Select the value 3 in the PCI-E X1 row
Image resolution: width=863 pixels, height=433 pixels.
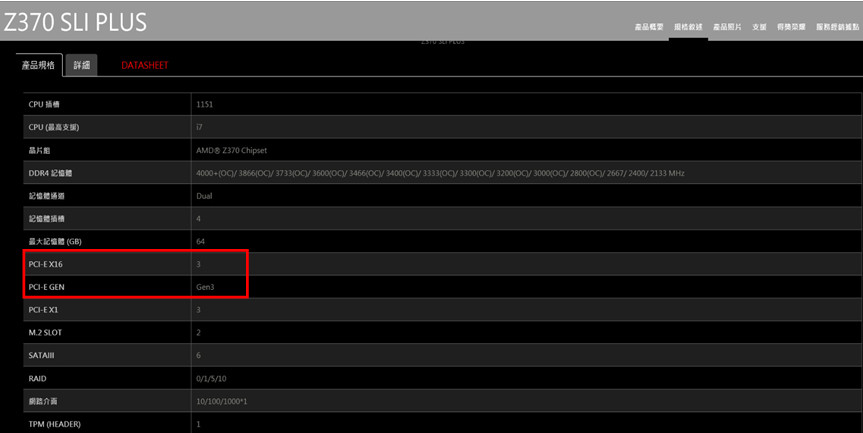(199, 310)
